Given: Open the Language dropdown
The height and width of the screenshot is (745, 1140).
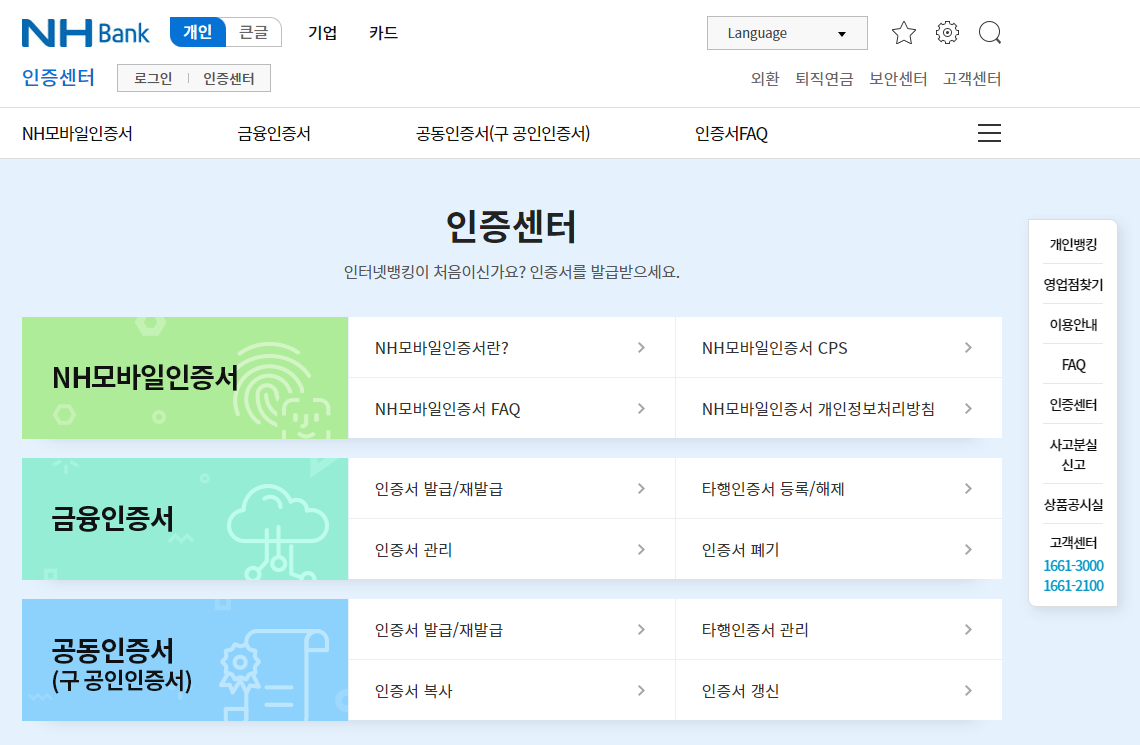Looking at the screenshot, I should coord(787,33).
